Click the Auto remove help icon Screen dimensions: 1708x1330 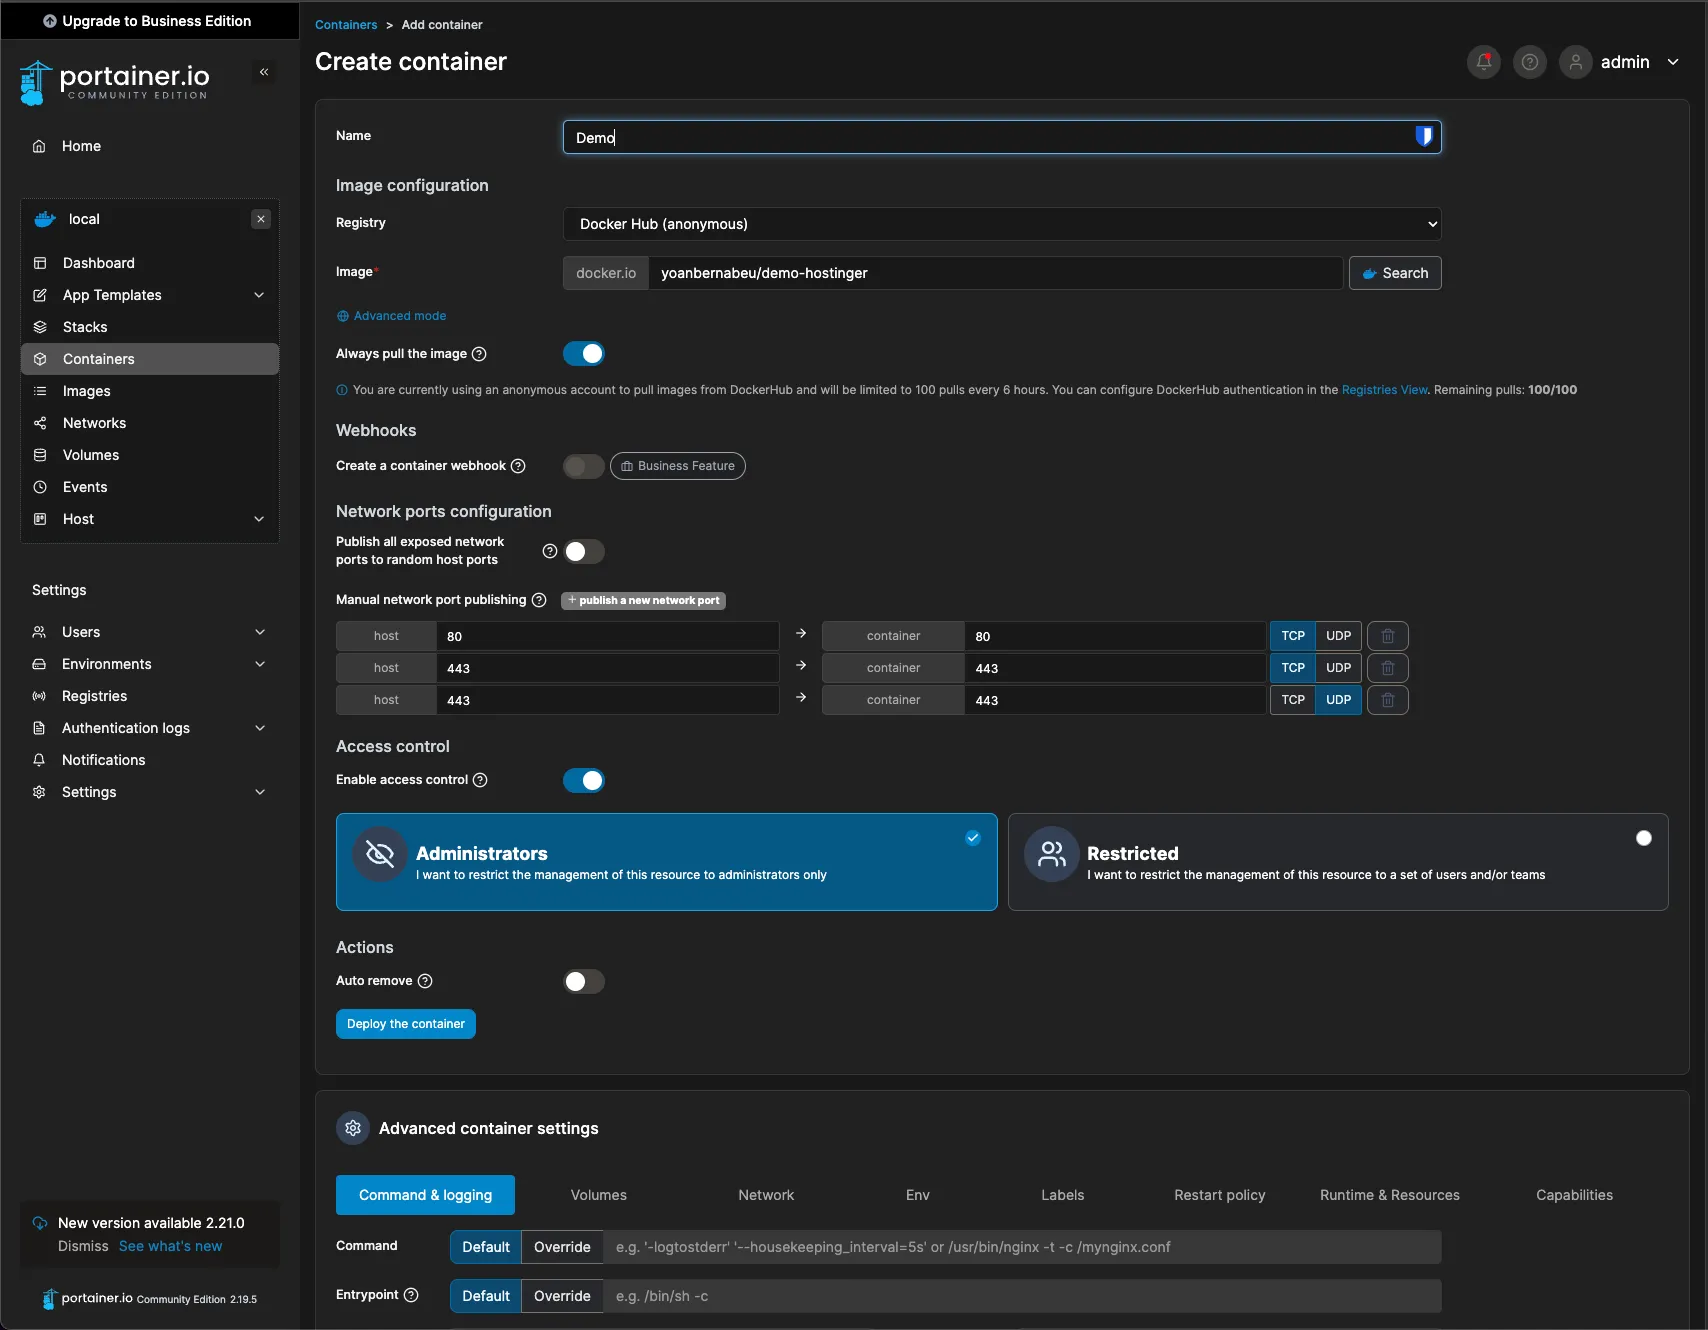425,981
